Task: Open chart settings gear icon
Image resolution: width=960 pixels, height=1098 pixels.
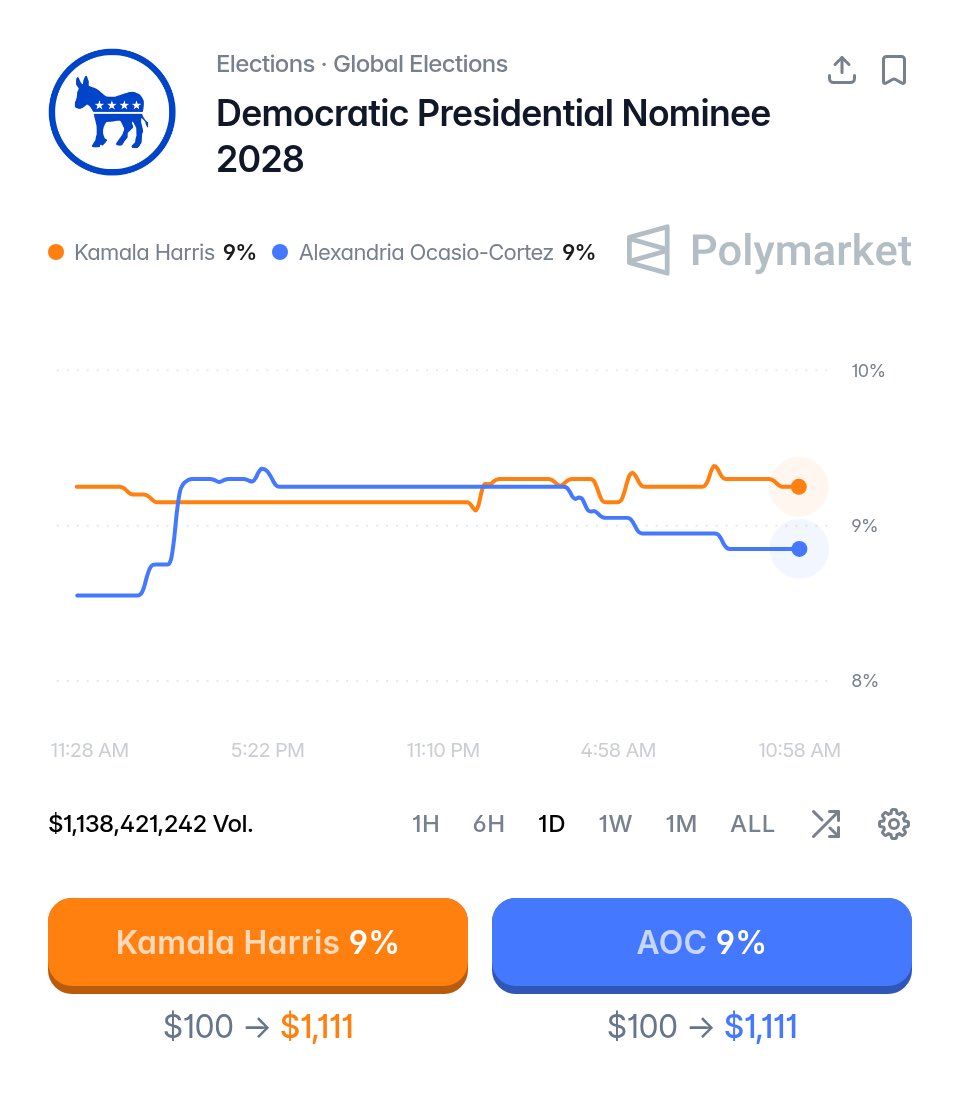Action: point(893,824)
